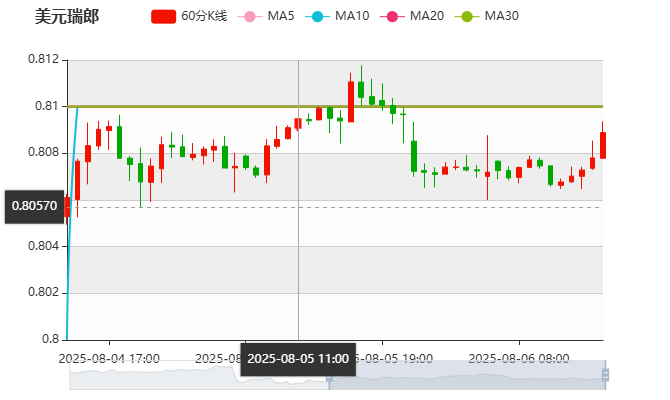Hide the MA5 line via legend
The width and height of the screenshot is (670, 400).
click(x=281, y=16)
